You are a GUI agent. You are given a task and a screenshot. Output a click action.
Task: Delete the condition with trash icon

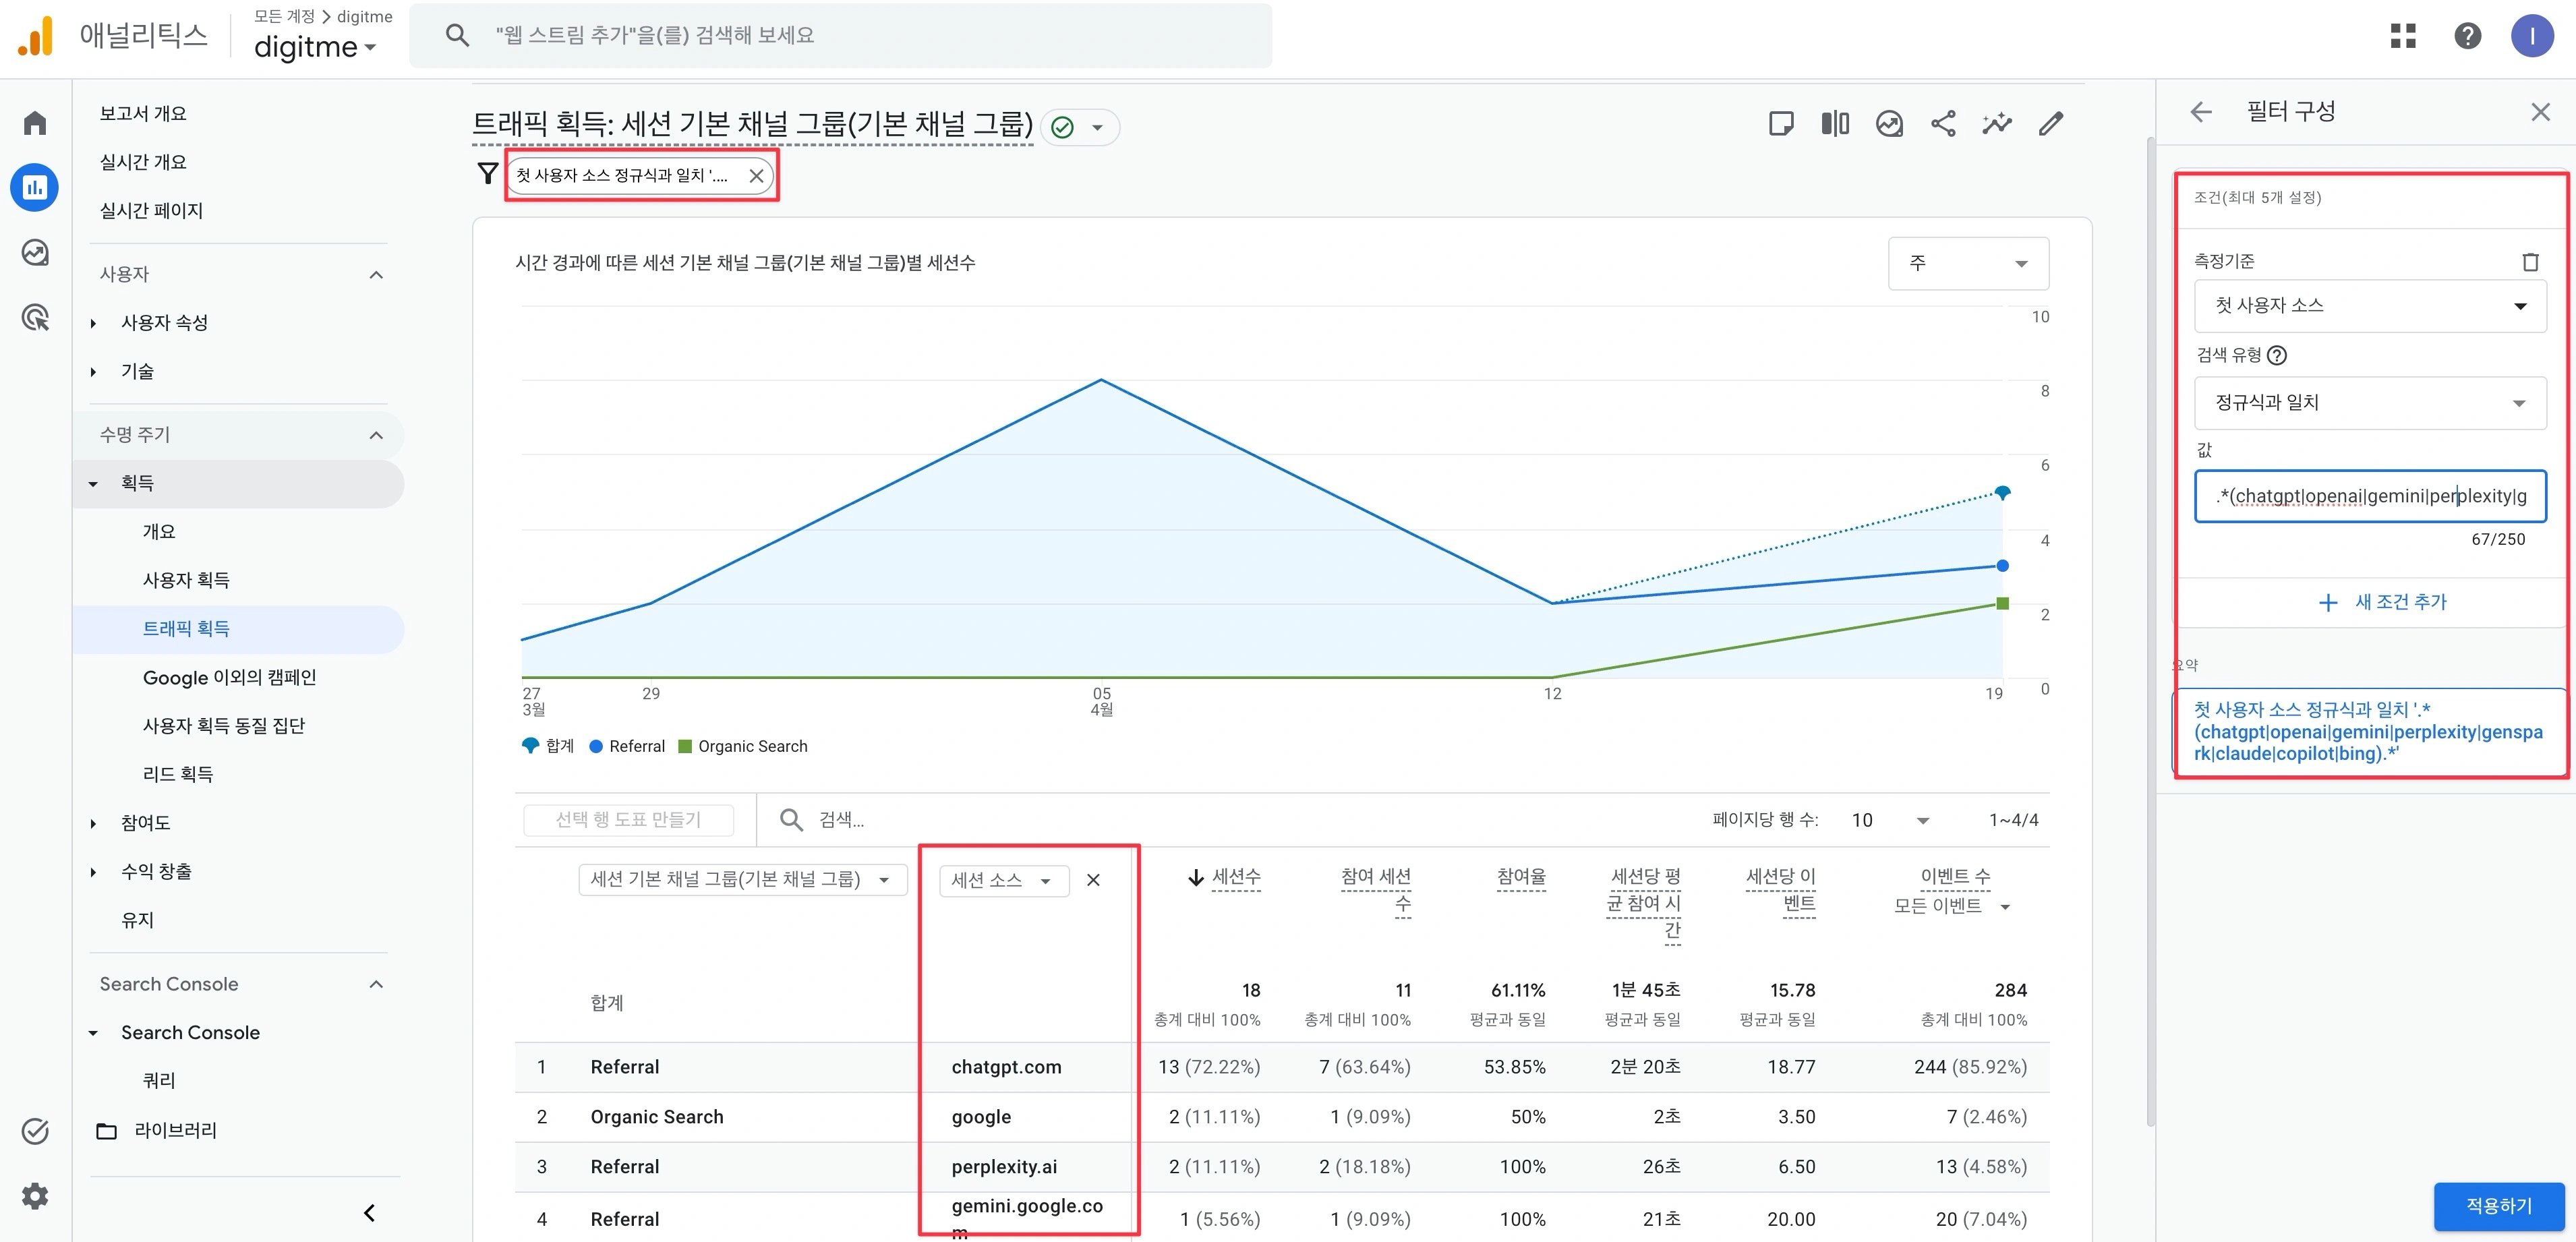(x=2530, y=262)
